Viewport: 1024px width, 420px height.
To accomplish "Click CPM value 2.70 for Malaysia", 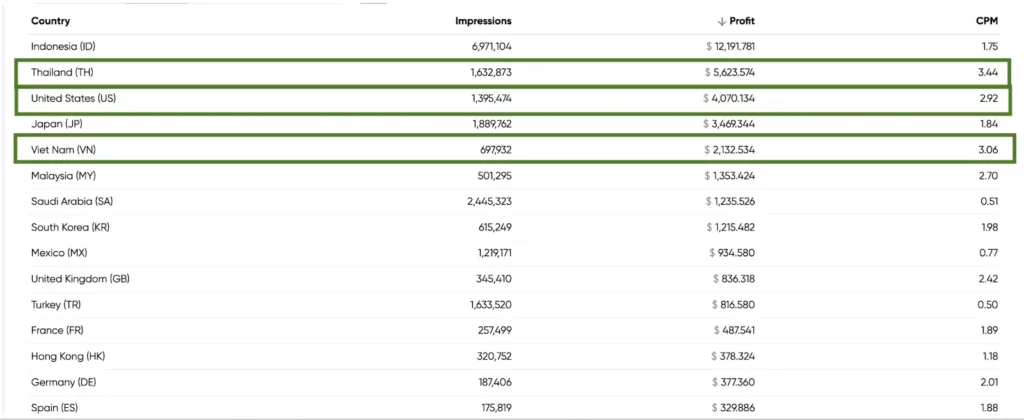I will coord(989,176).
